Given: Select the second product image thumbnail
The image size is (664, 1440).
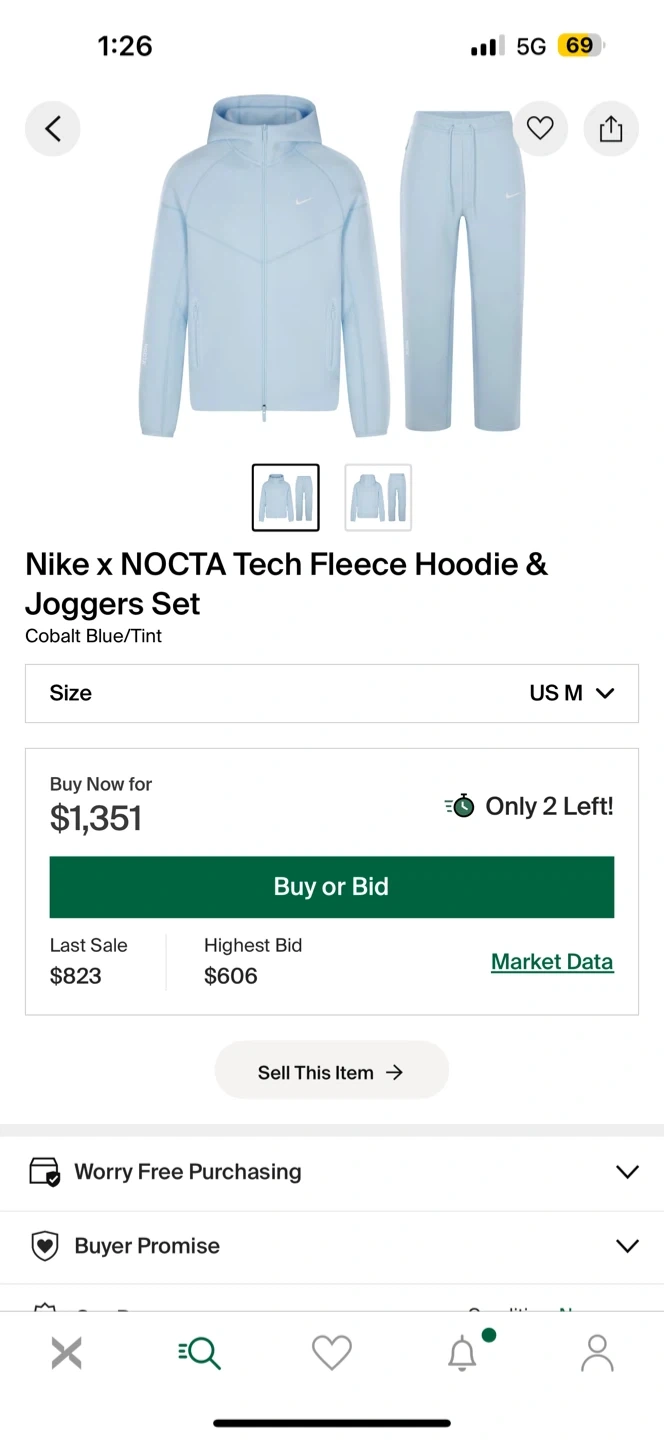Looking at the screenshot, I should [x=378, y=497].
